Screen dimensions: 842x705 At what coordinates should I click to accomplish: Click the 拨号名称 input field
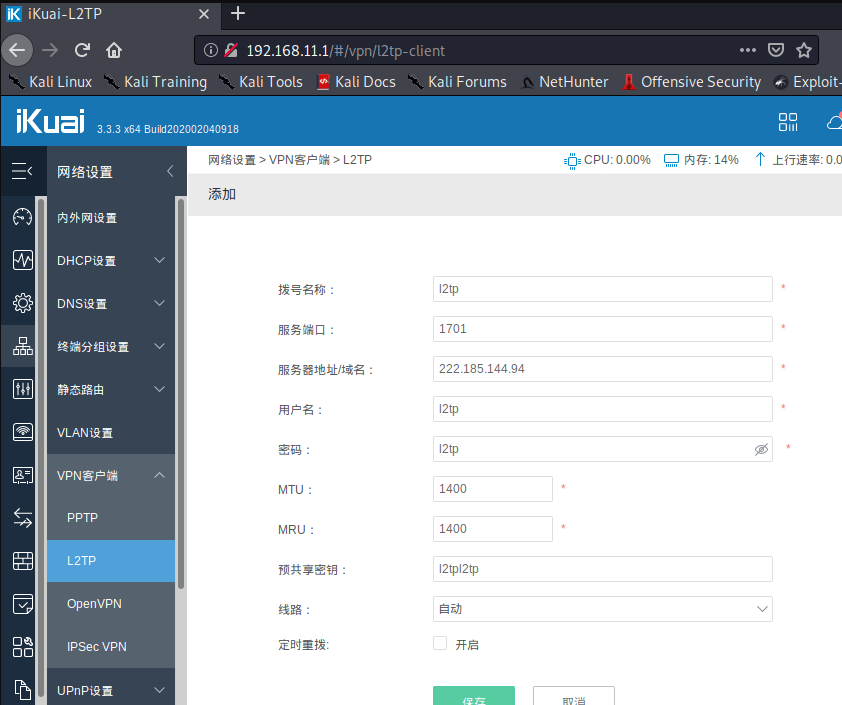[603, 289]
